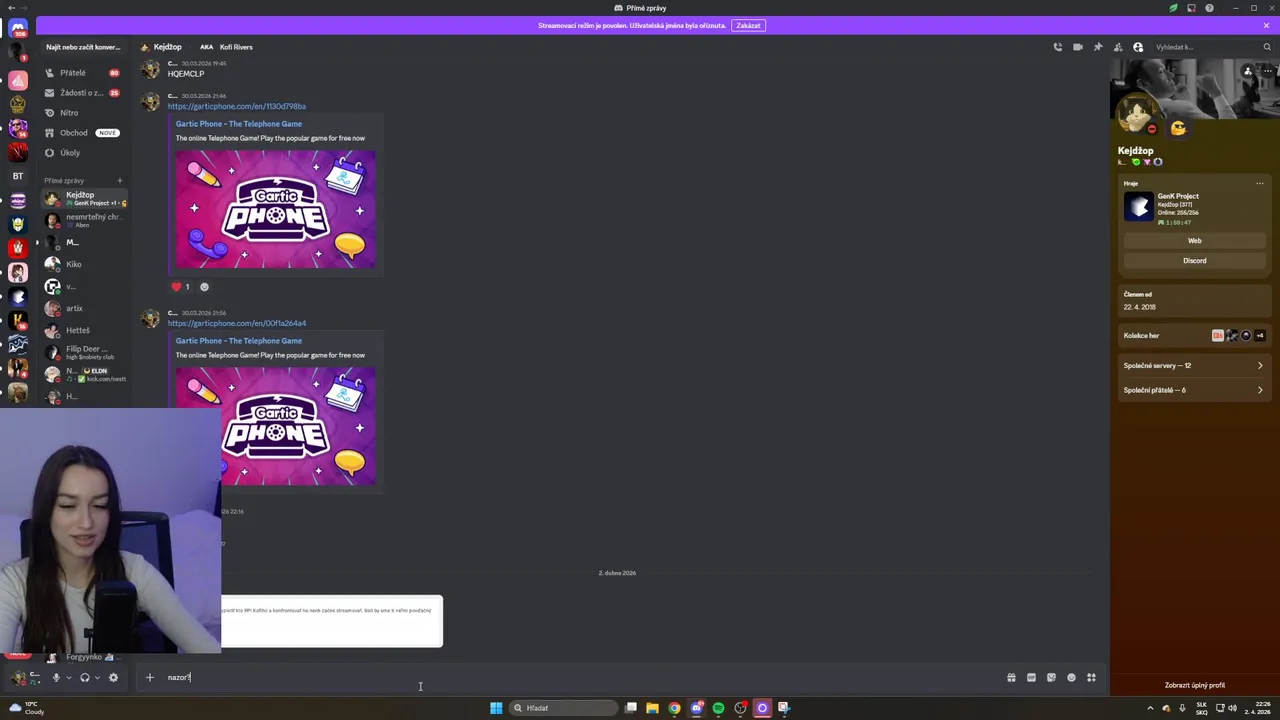Screen dimensions: 1280x720
Task: Open Spotify from taskbar
Action: (718, 708)
